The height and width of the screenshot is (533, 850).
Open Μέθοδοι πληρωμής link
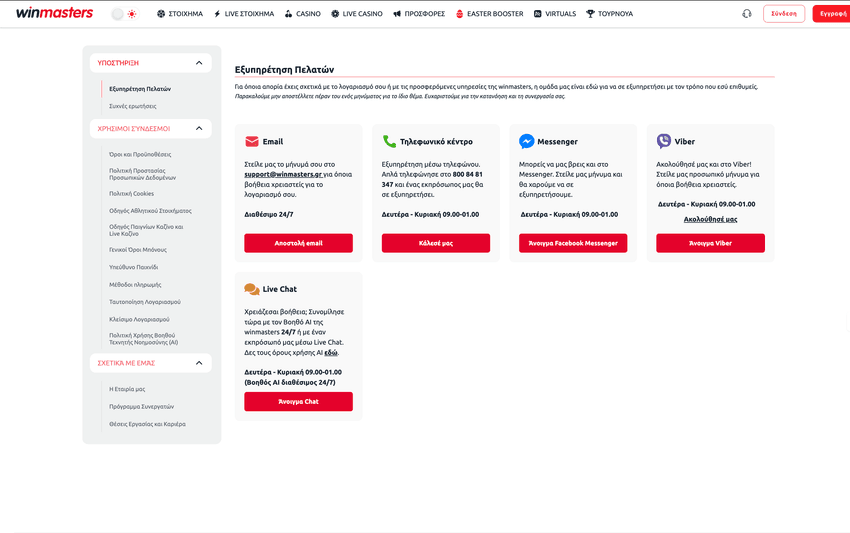click(x=135, y=285)
